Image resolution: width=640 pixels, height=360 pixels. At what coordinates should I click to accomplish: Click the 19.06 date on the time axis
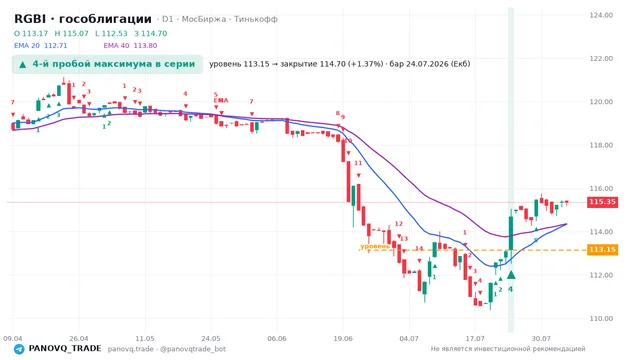pos(343,338)
